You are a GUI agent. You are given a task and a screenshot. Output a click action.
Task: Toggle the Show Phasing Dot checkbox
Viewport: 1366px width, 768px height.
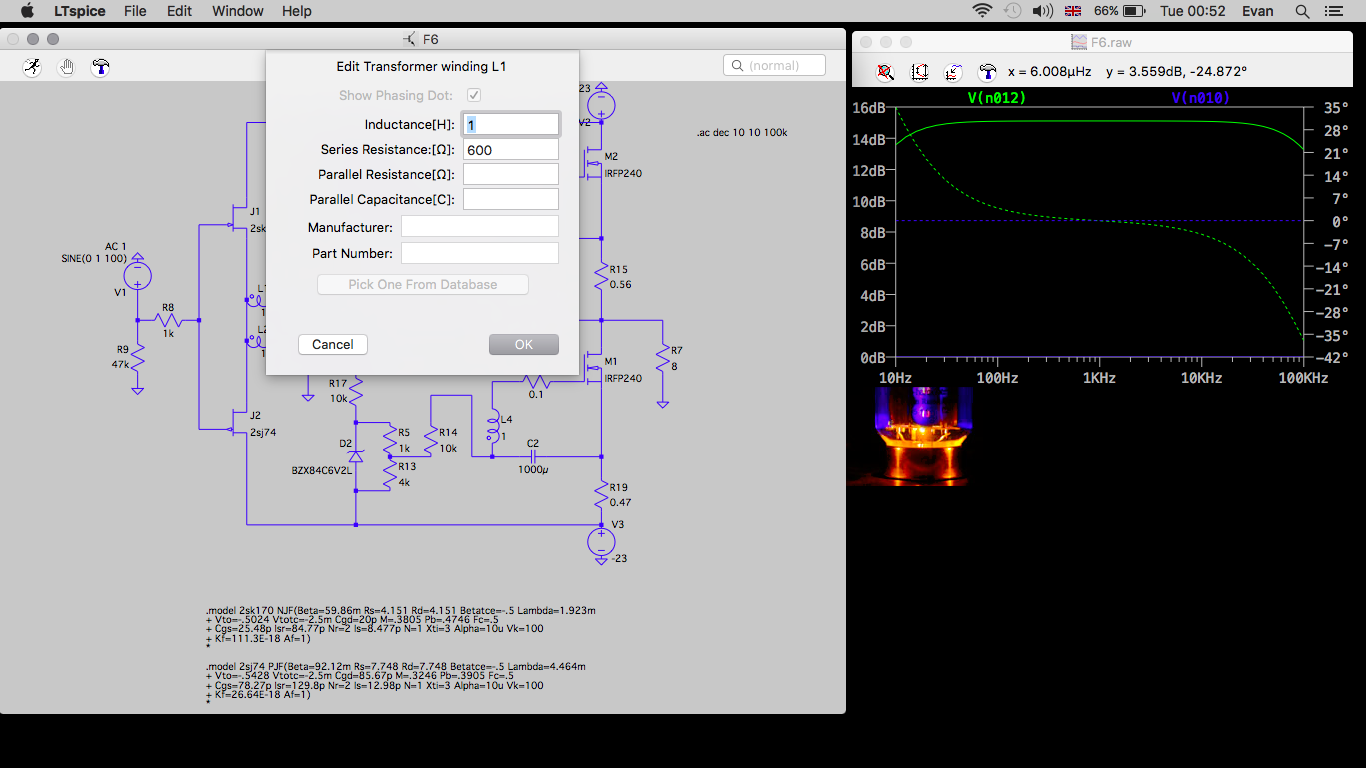click(x=474, y=95)
